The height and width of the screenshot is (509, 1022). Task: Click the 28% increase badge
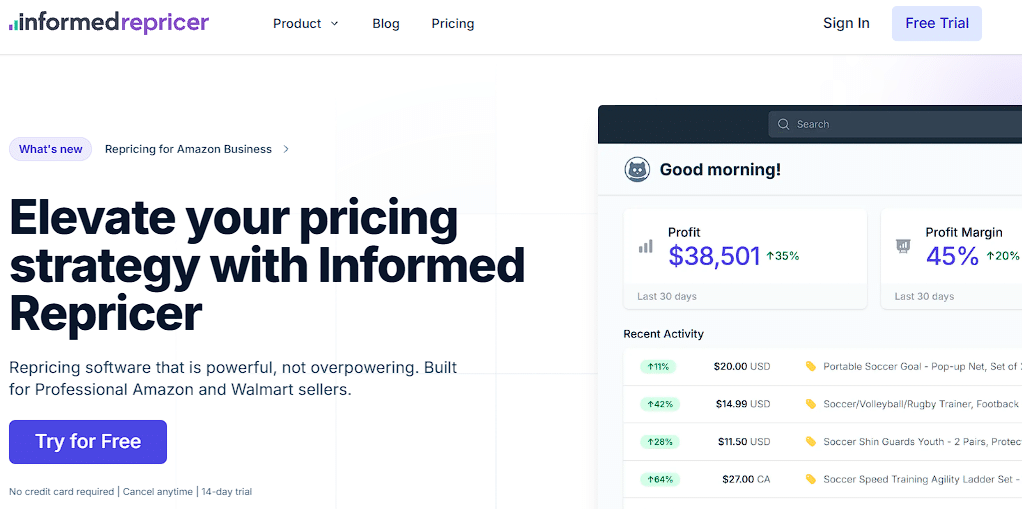[x=660, y=442]
